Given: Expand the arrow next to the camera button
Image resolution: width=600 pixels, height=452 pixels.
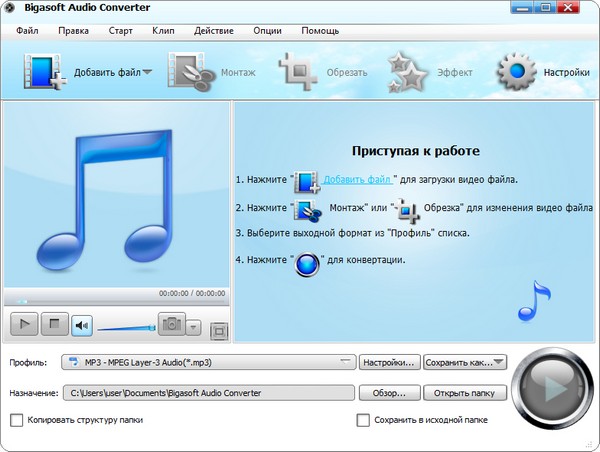Looking at the screenshot, I should tap(194, 326).
